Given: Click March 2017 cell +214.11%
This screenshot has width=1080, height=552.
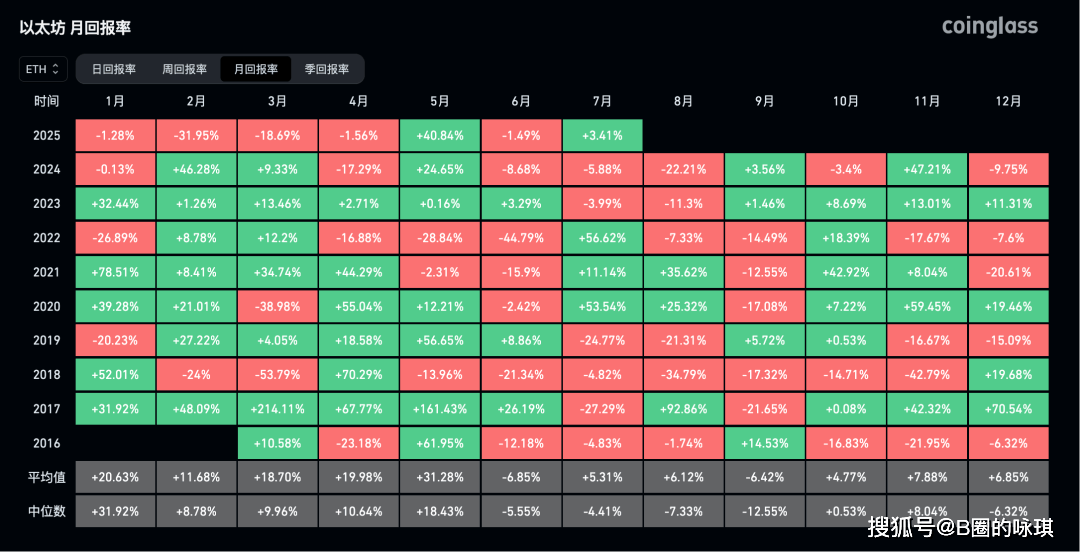Looking at the screenshot, I should 278,409.
